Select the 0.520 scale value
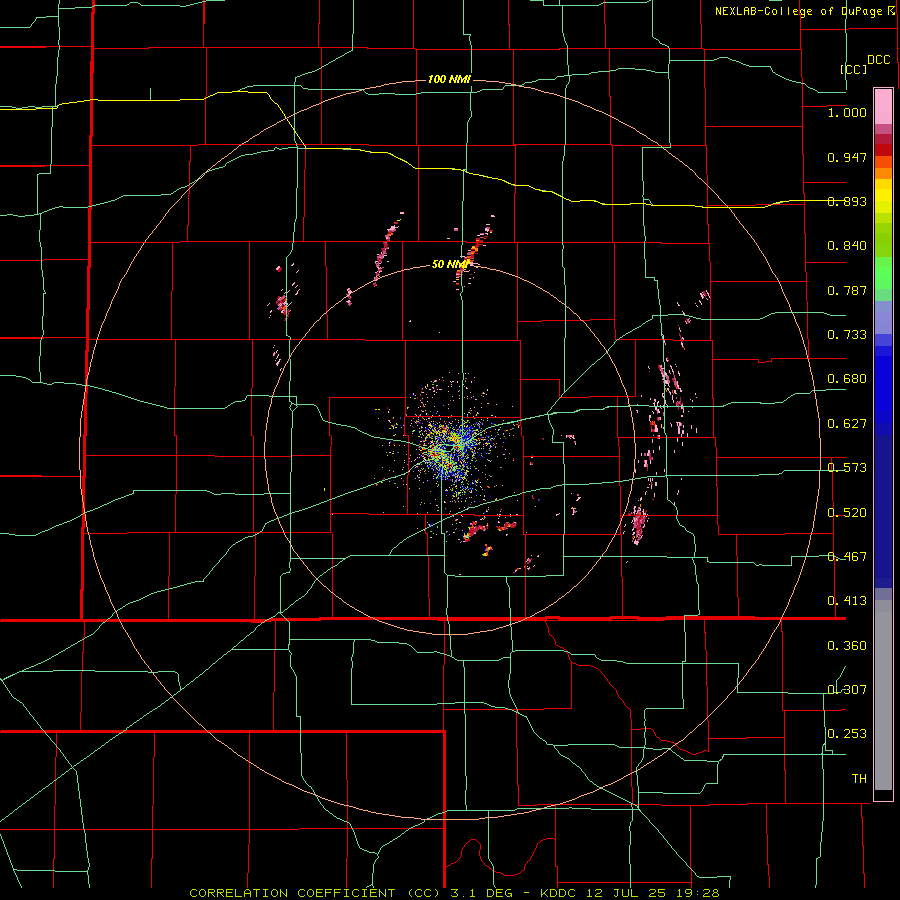Image resolution: width=900 pixels, height=900 pixels. click(847, 513)
